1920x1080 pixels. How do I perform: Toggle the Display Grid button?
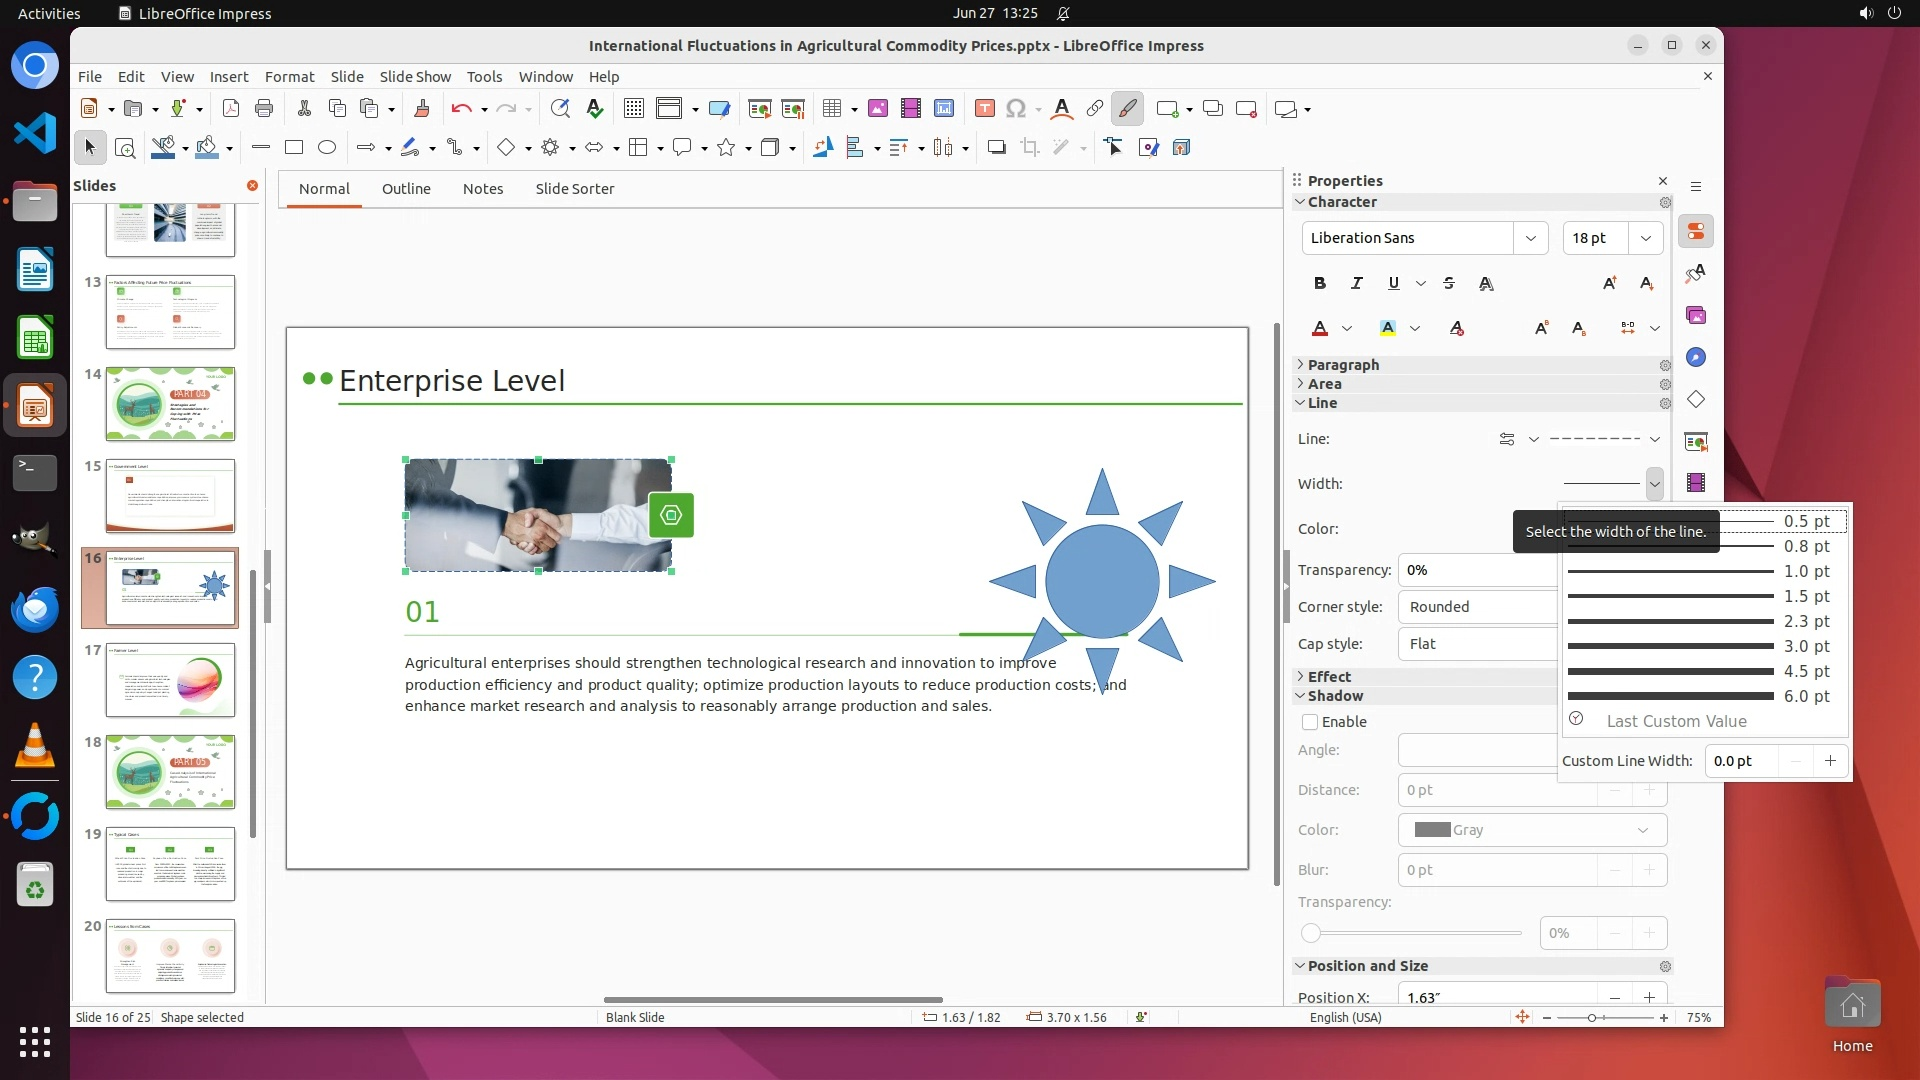633,109
